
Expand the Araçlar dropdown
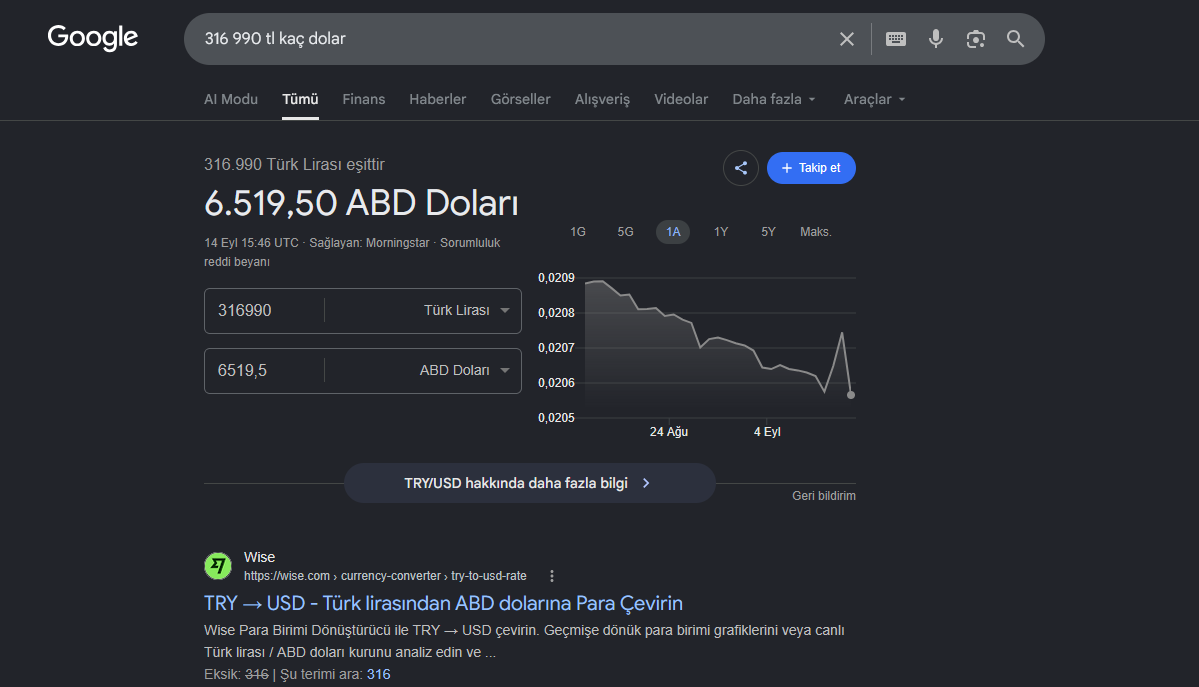point(875,99)
